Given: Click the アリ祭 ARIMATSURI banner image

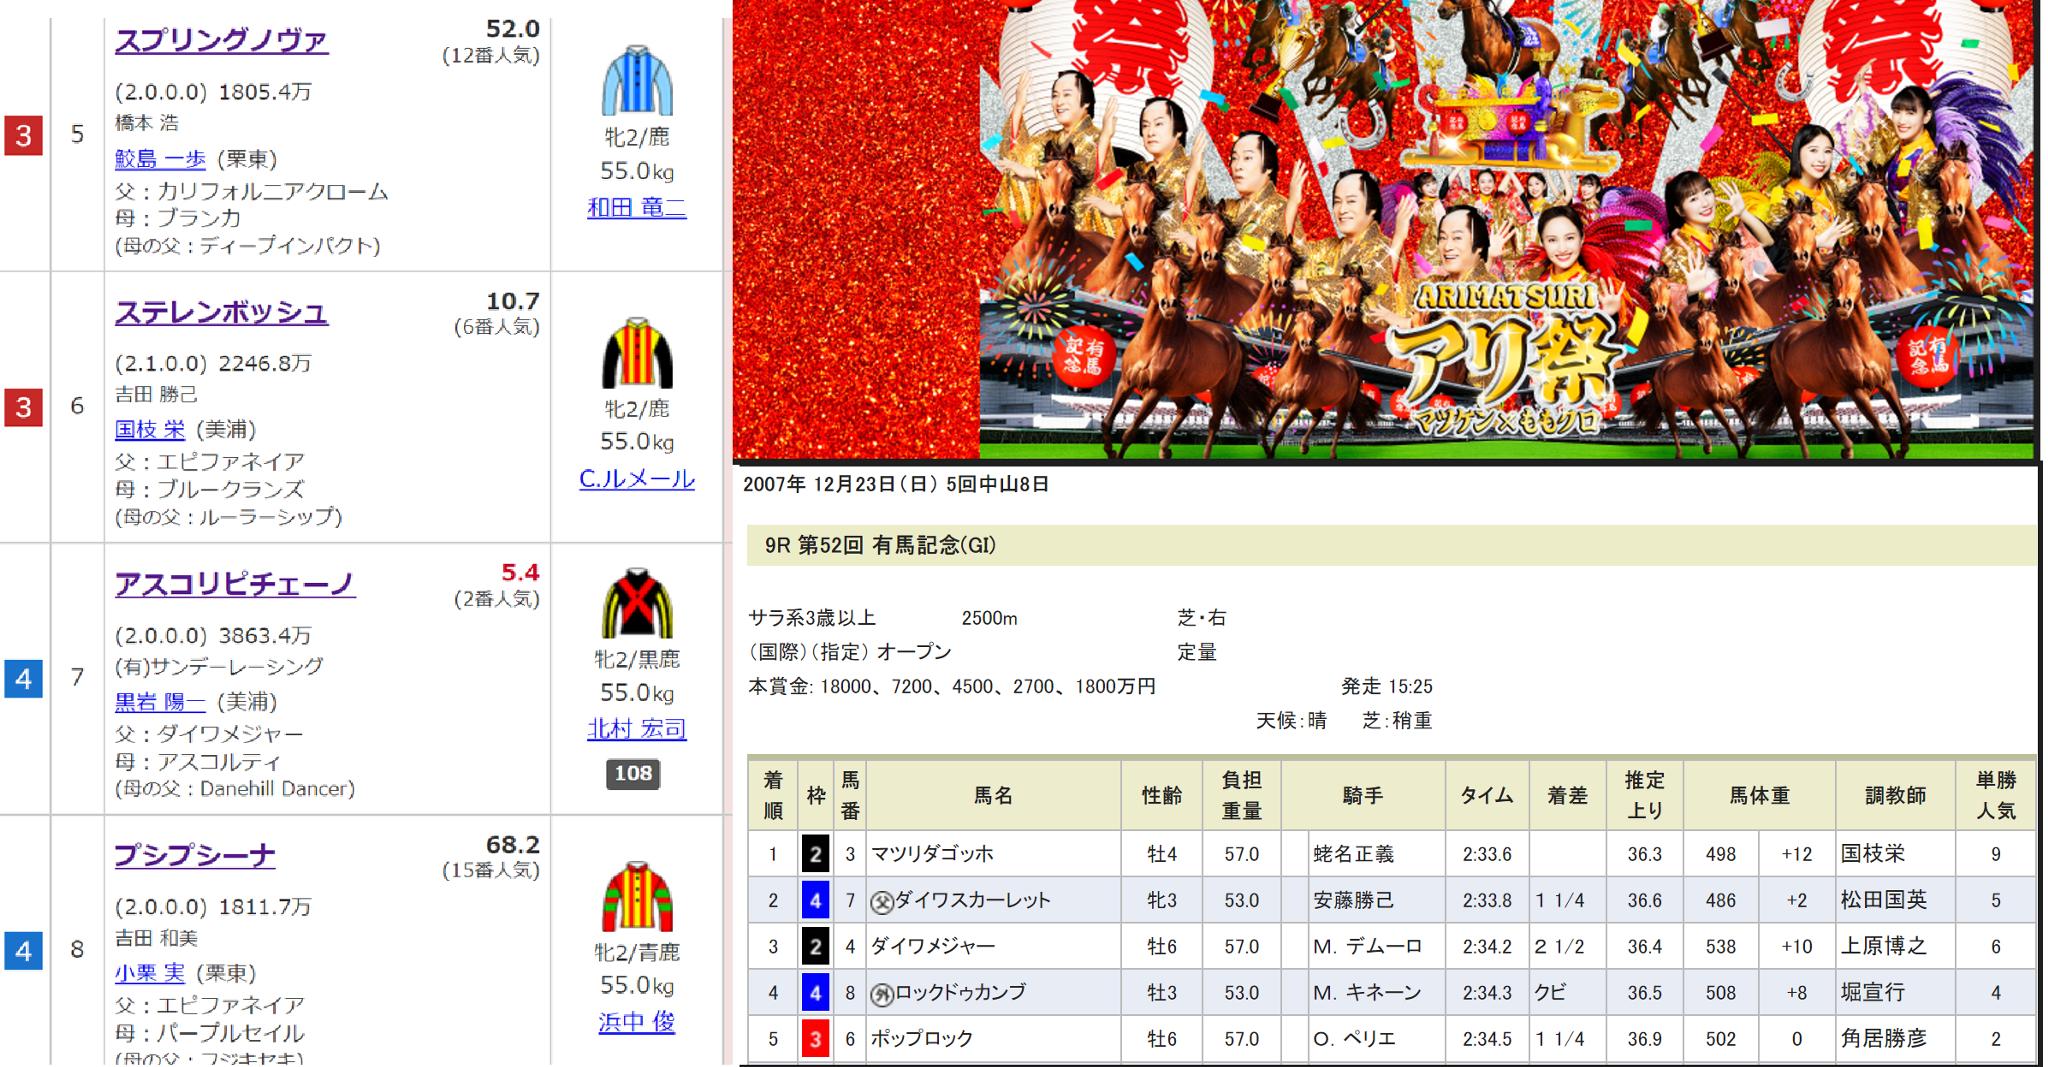Looking at the screenshot, I should [1384, 230].
